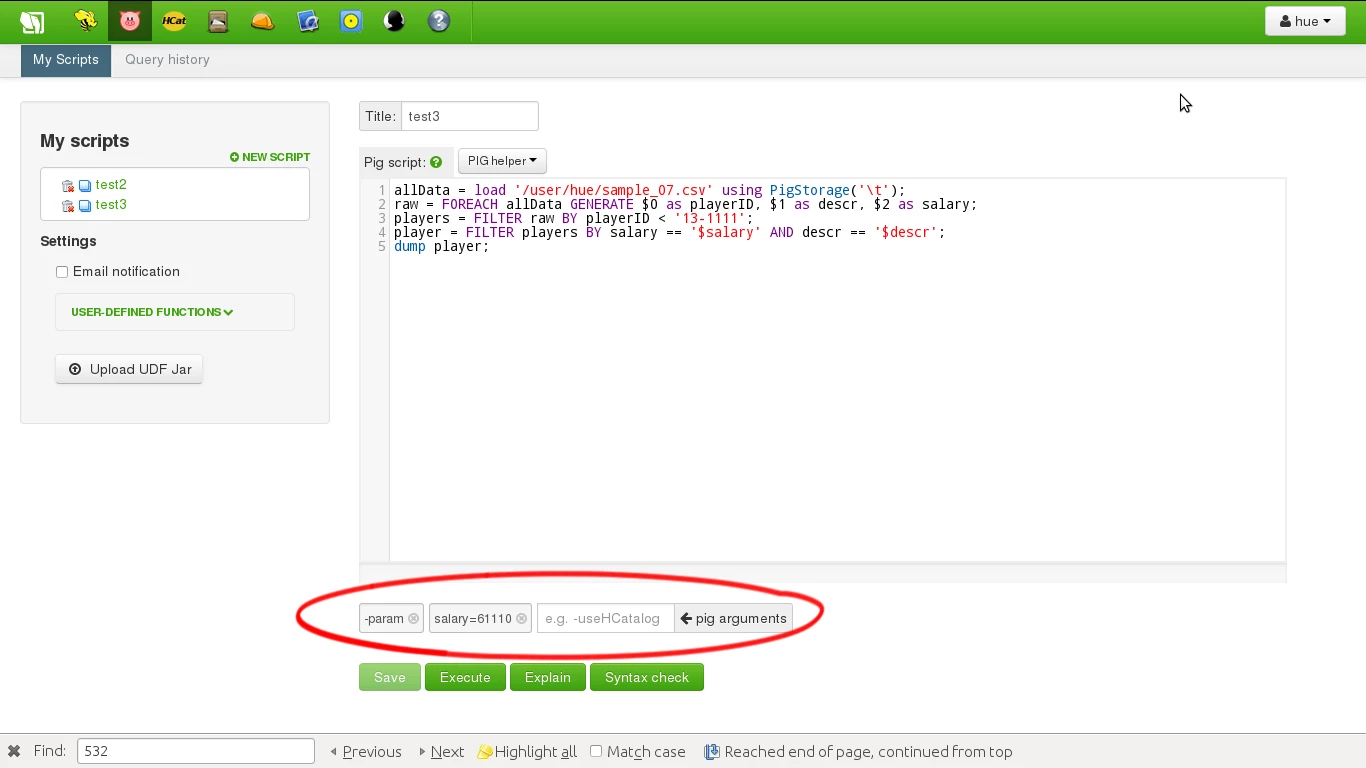Toggle Email notification checkbox
The height and width of the screenshot is (768, 1366).
62,272
